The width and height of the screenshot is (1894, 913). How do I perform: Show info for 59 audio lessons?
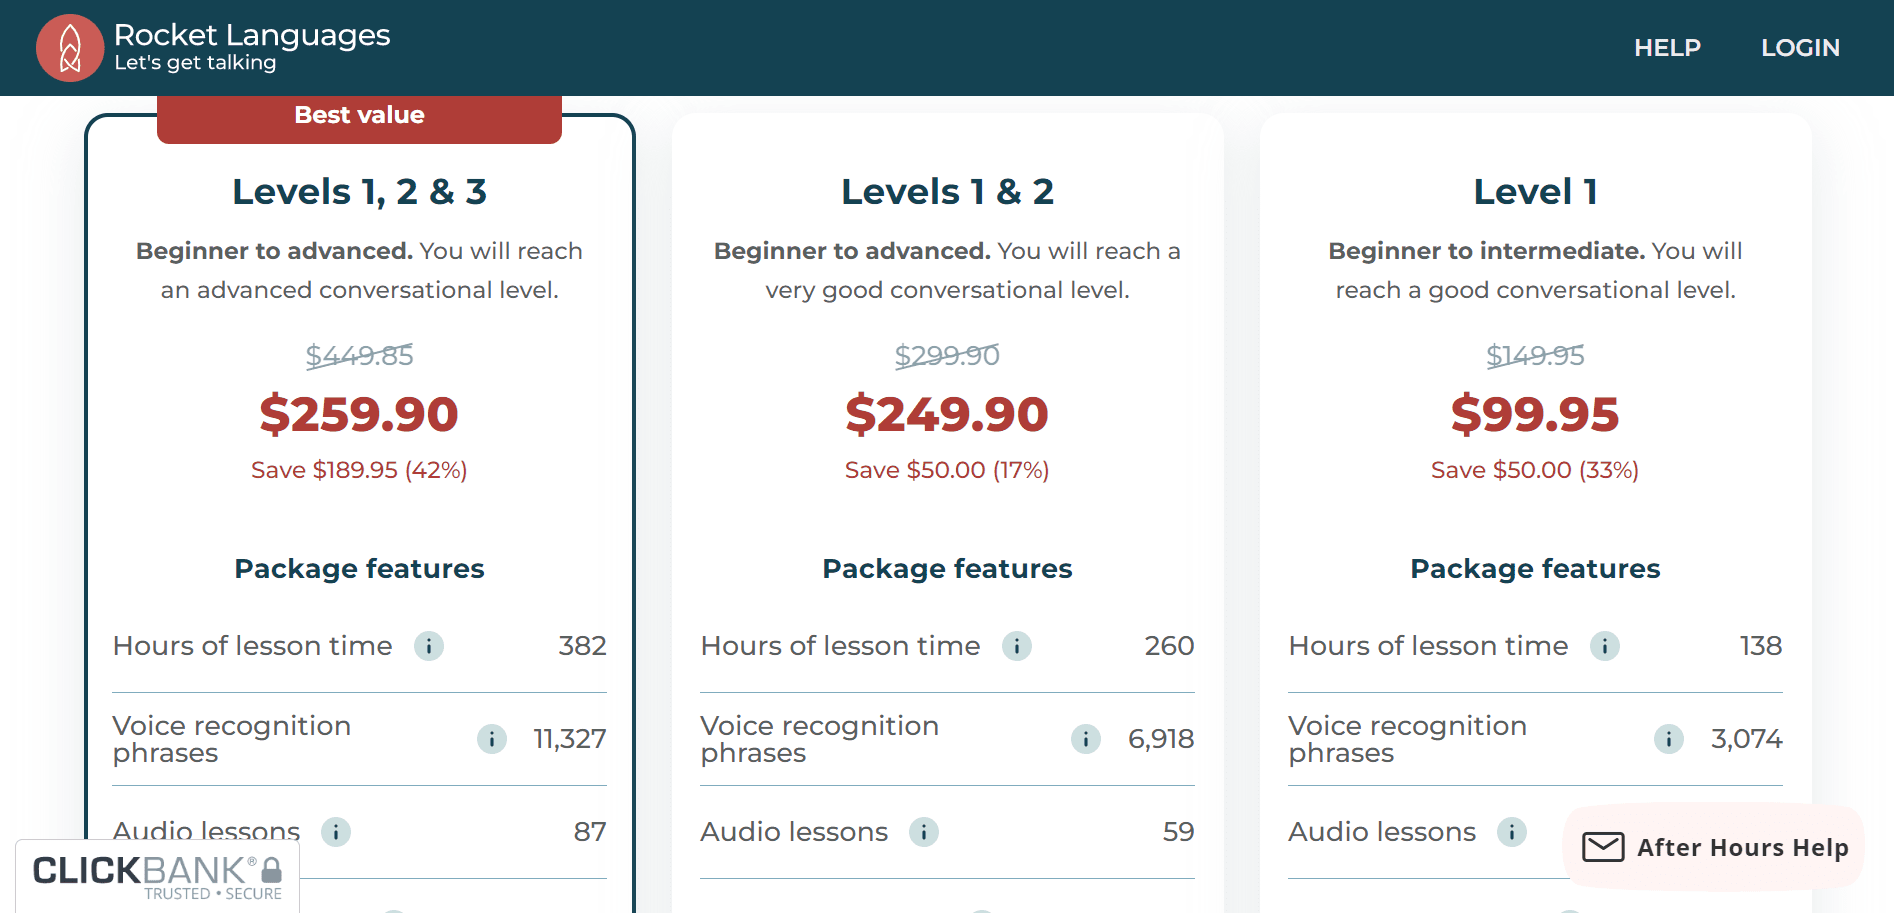pyautogui.click(x=924, y=832)
